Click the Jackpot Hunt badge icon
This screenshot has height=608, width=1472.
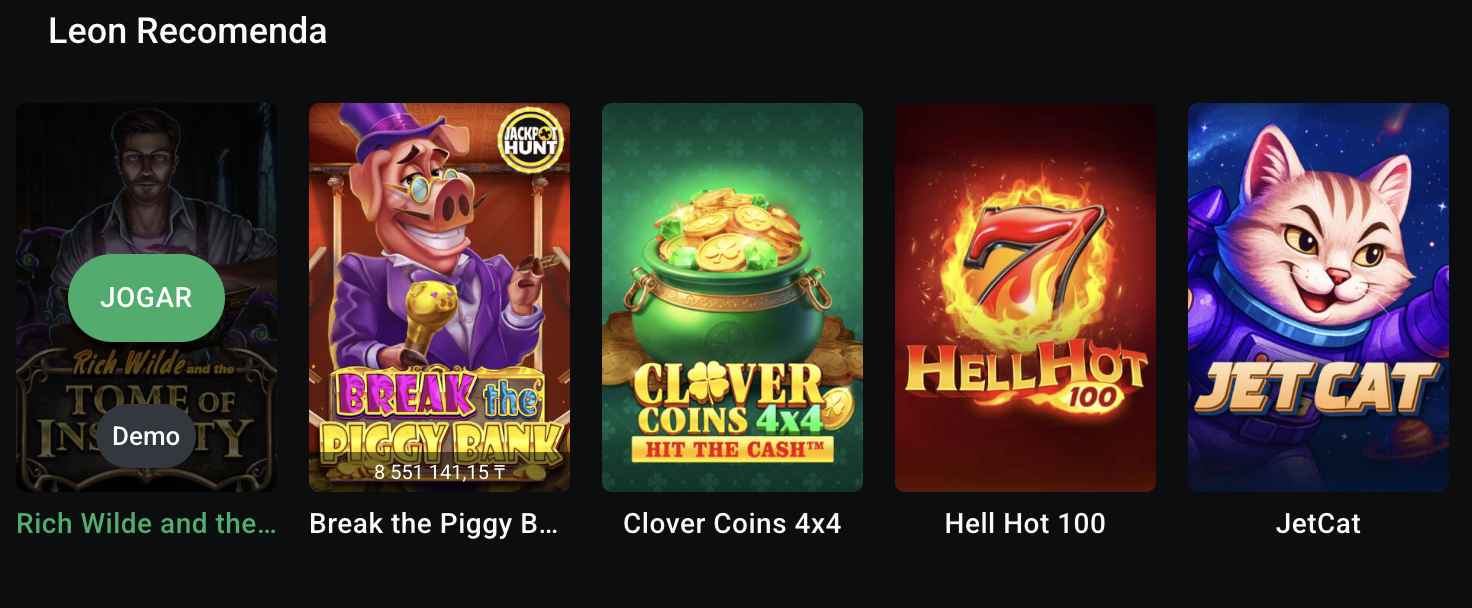[x=531, y=140]
